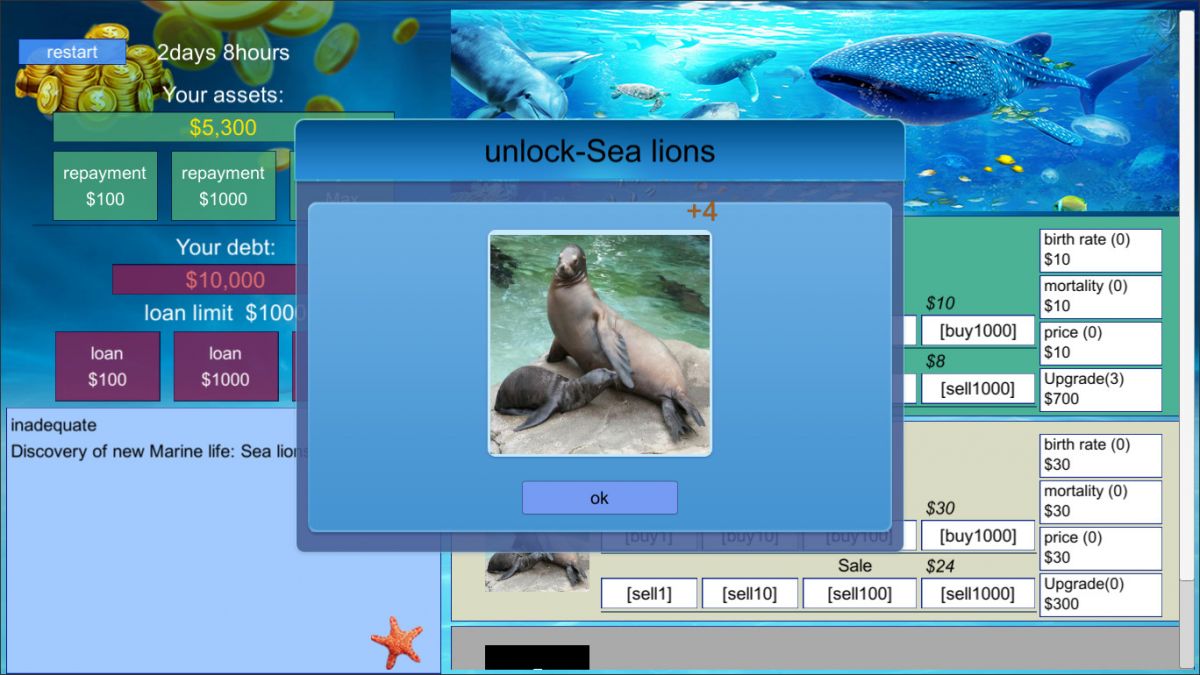The width and height of the screenshot is (1200, 675).
Task: Upgrade mortality (0) costing $10
Action: 1101,296
